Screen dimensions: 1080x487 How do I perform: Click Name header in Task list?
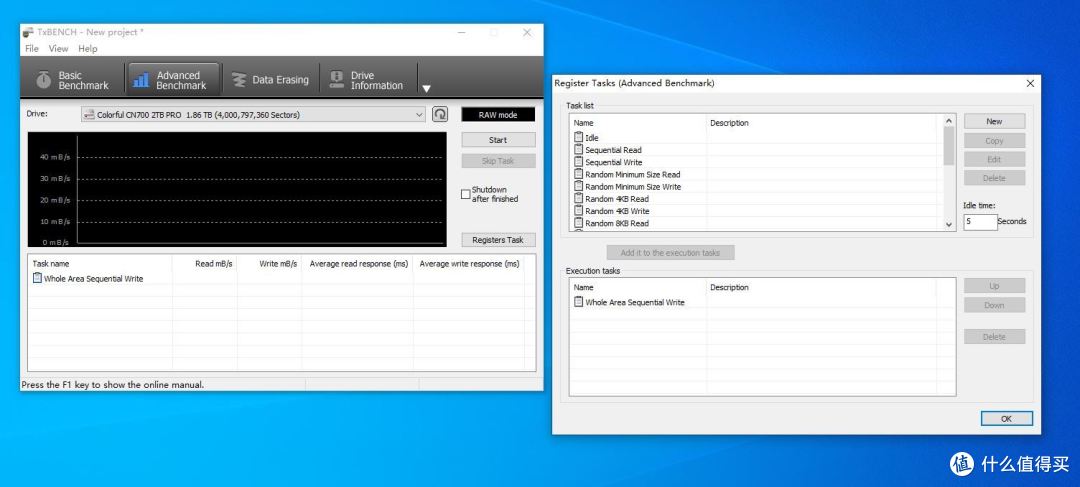(638, 123)
